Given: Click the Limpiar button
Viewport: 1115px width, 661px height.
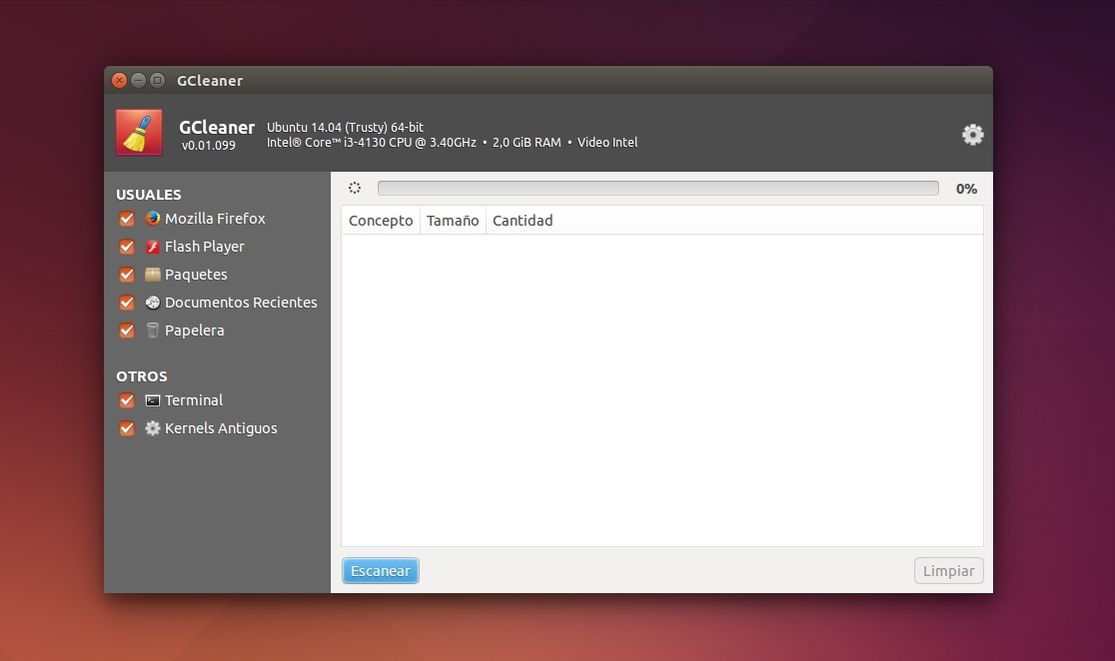Looking at the screenshot, I should [948, 571].
